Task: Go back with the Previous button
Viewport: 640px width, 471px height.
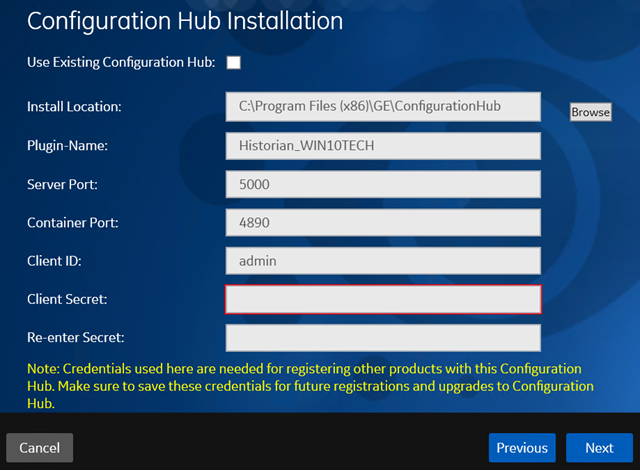Action: point(522,448)
